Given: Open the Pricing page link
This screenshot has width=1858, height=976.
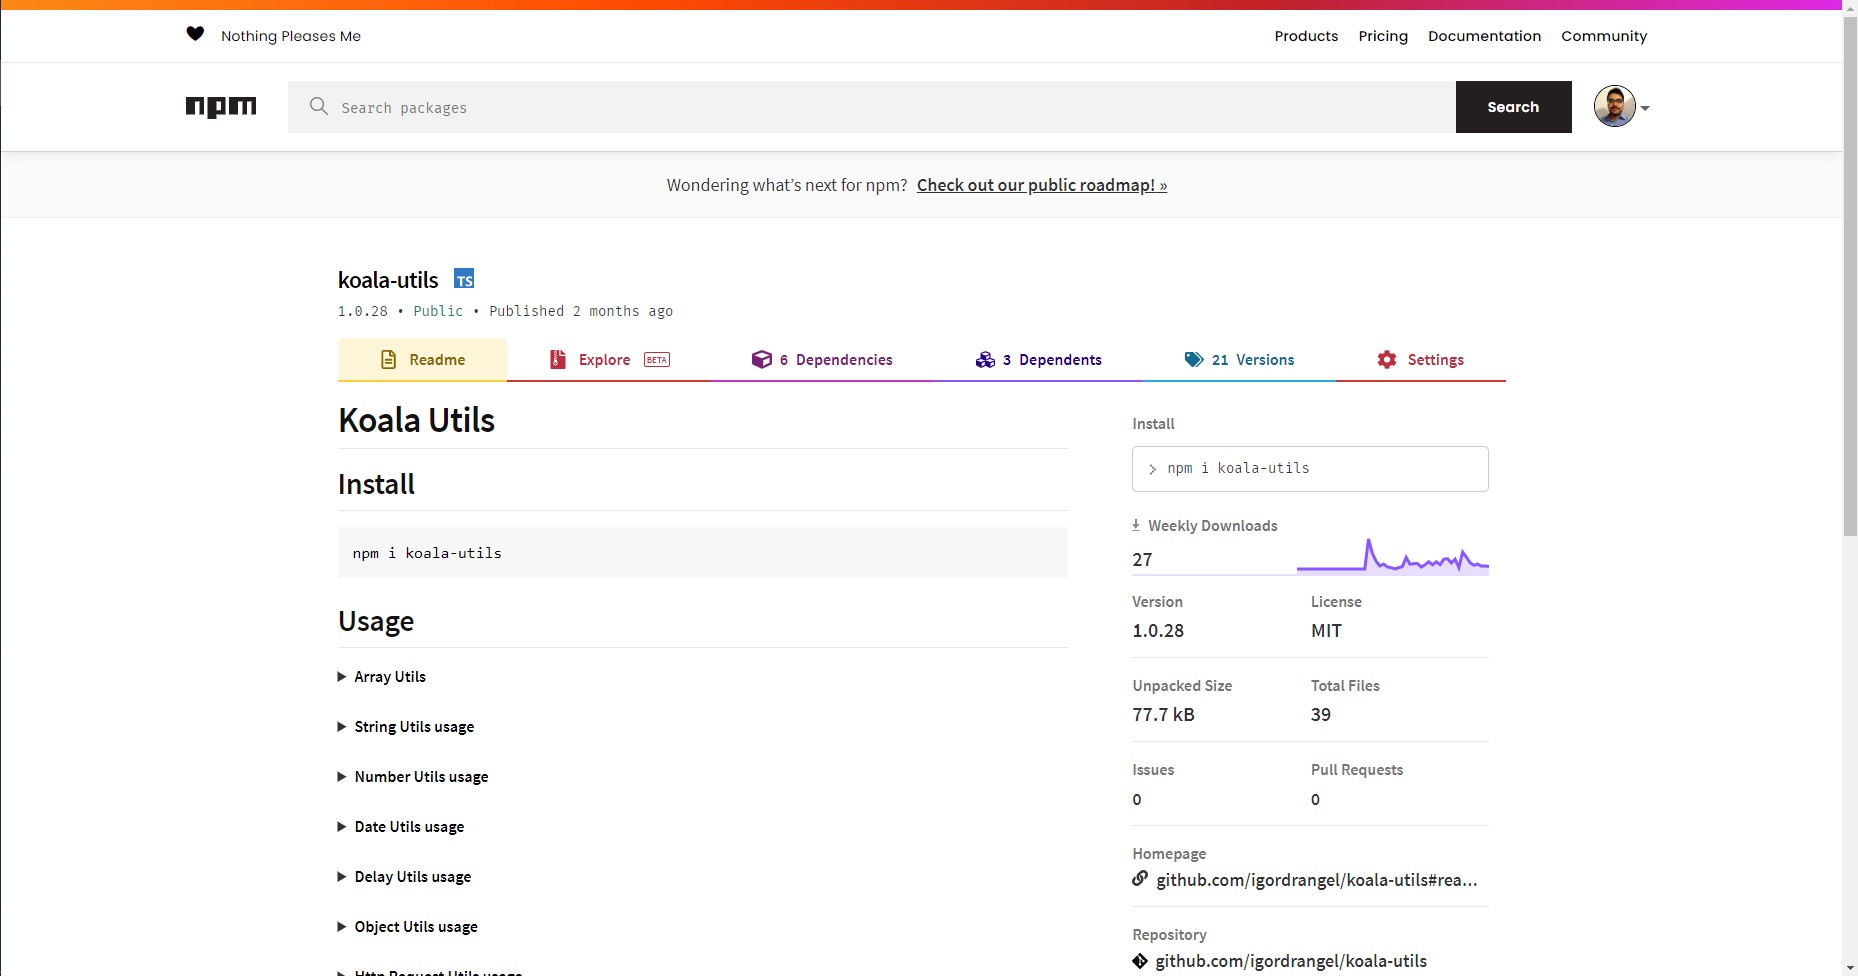Looking at the screenshot, I should pyautogui.click(x=1383, y=36).
